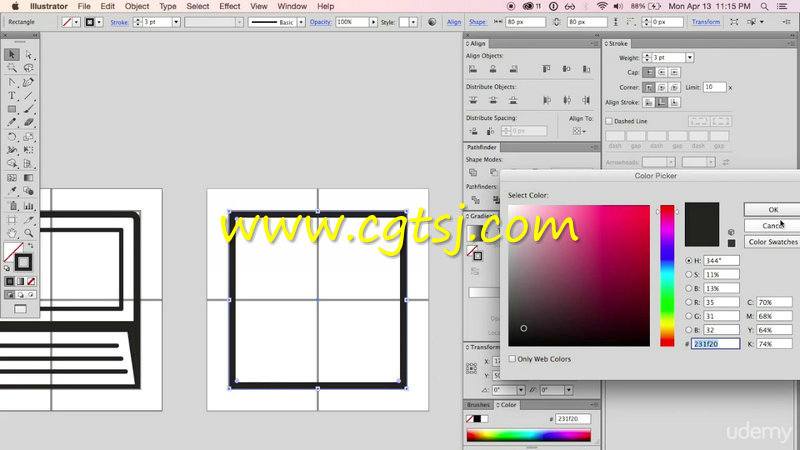The height and width of the screenshot is (450, 800).
Task: Click the Align link in control bar
Action: pyautogui.click(x=454, y=22)
